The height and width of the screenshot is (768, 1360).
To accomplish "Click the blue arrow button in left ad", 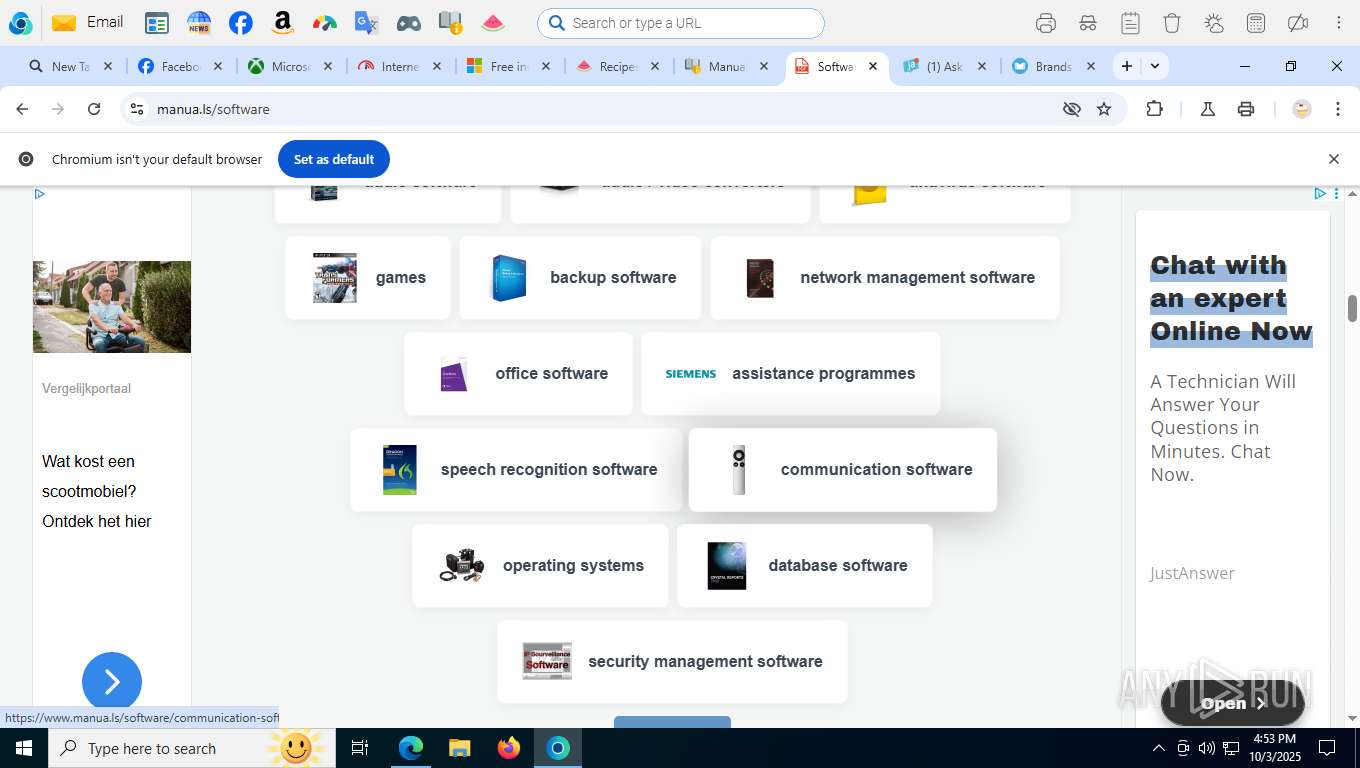I will tap(112, 682).
